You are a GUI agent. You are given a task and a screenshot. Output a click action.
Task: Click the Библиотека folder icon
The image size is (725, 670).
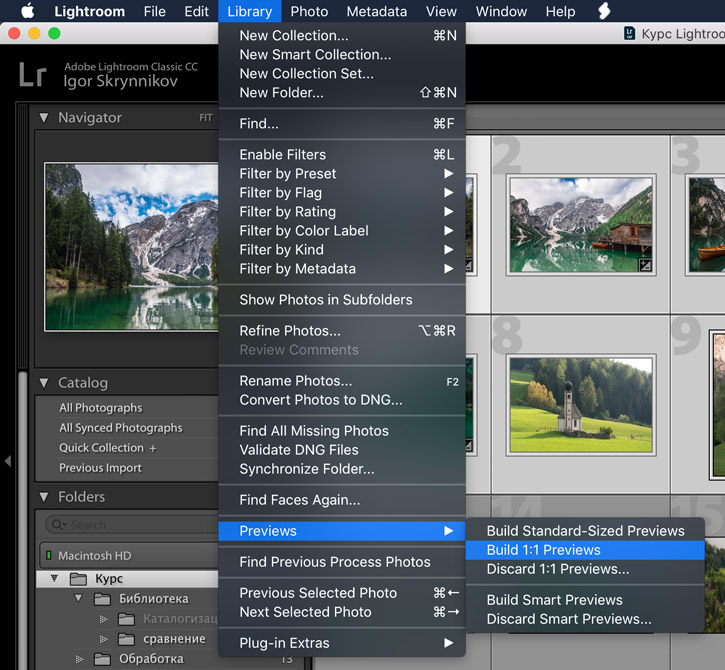[x=102, y=599]
